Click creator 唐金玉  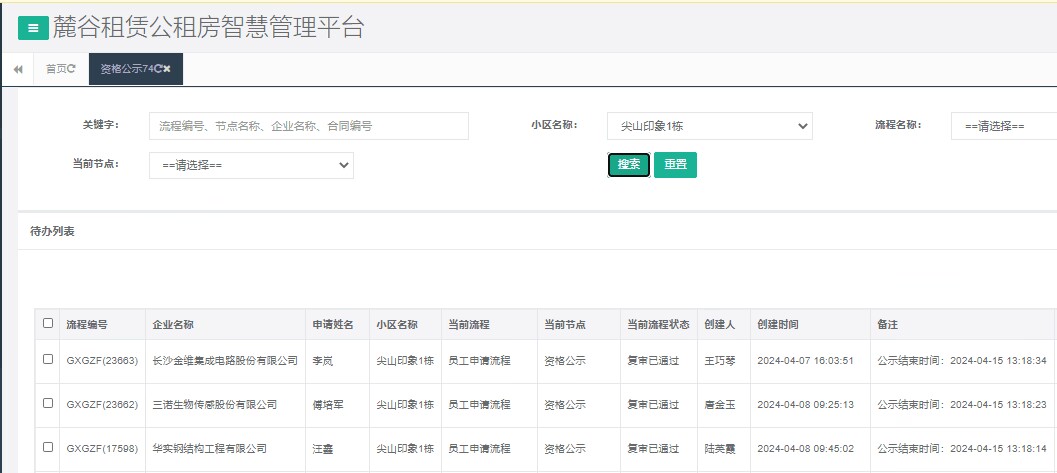click(x=720, y=405)
